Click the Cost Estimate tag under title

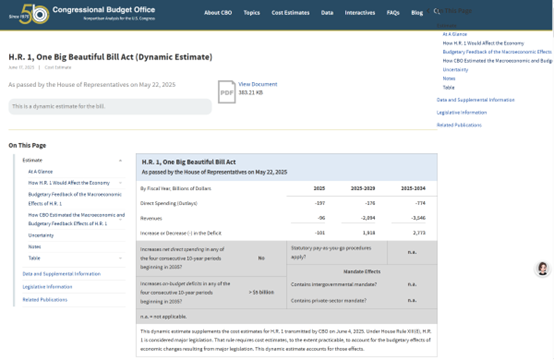(x=58, y=67)
